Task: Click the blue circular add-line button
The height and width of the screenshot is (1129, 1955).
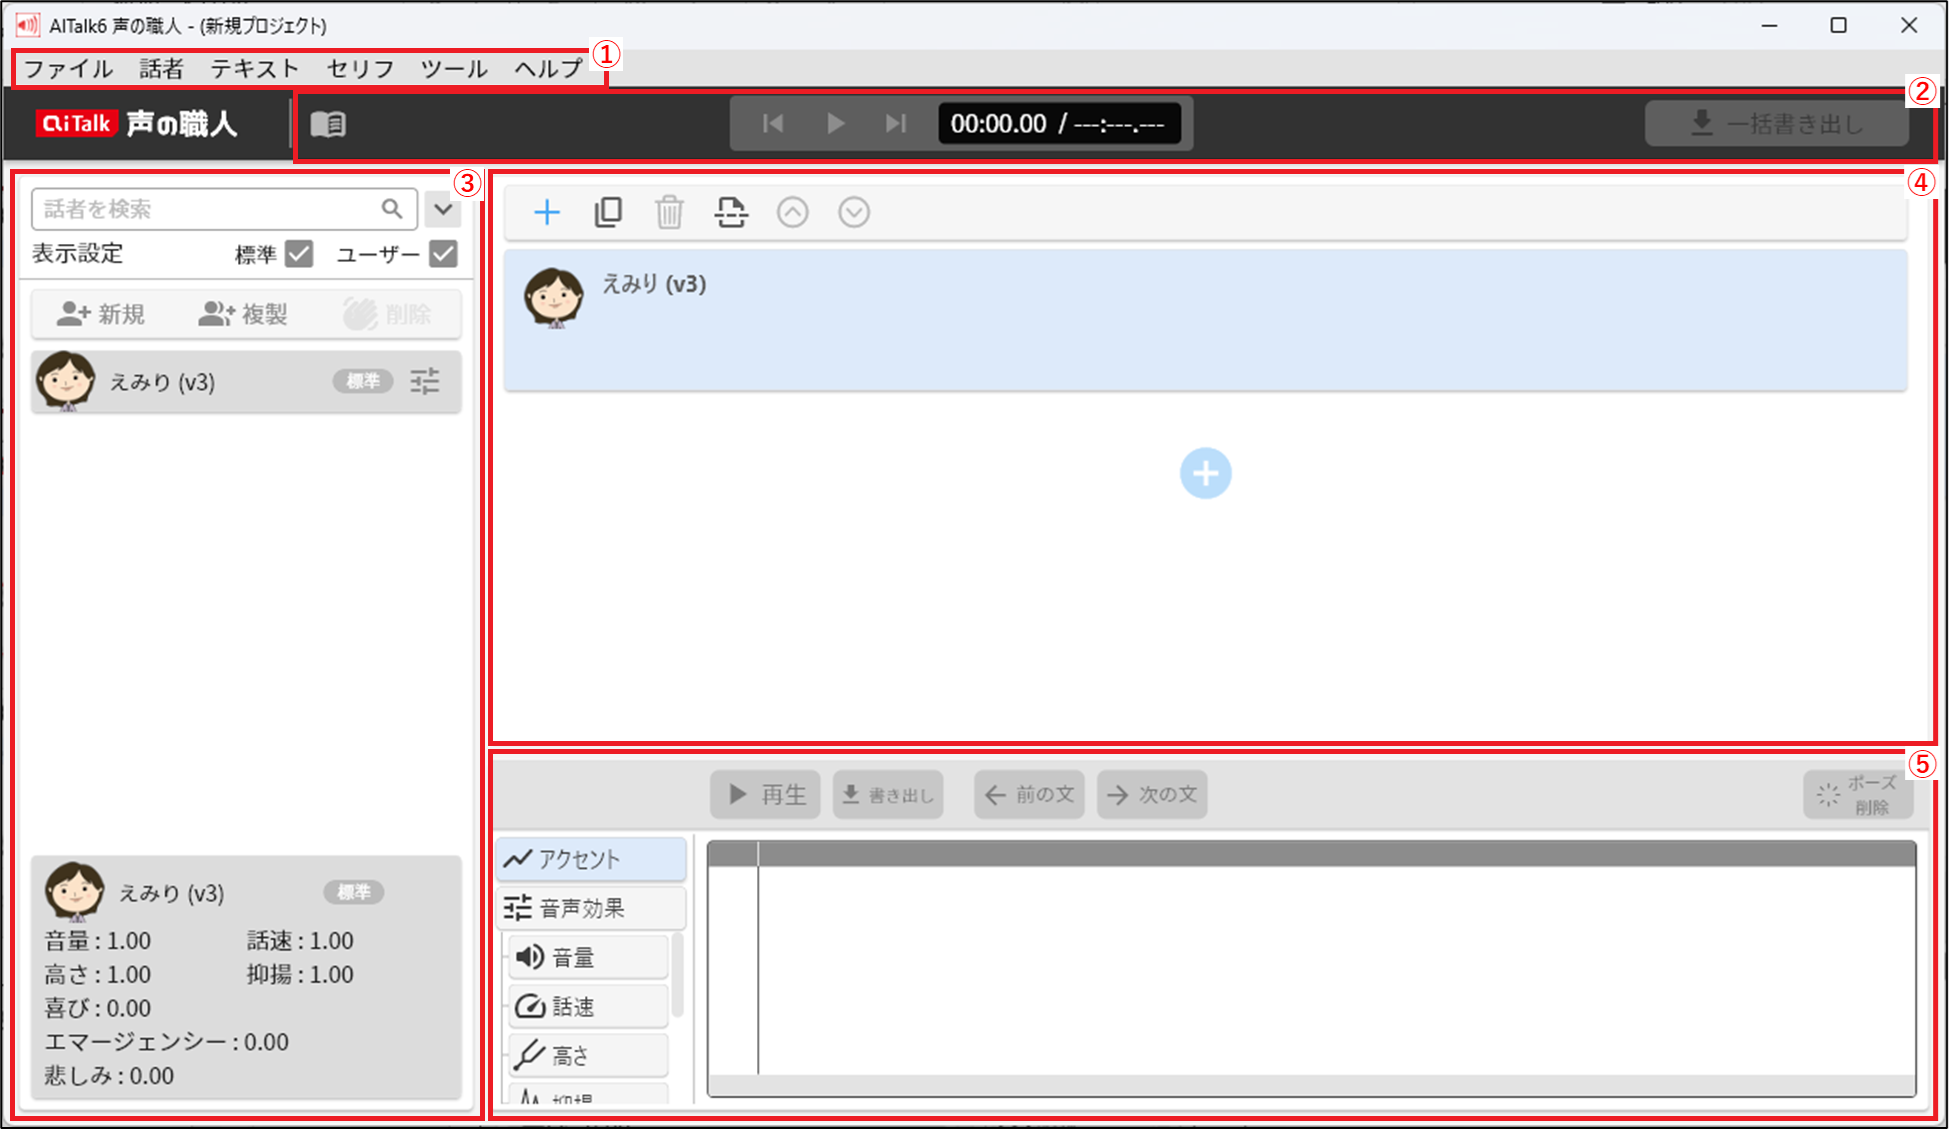Action: pyautogui.click(x=1206, y=473)
